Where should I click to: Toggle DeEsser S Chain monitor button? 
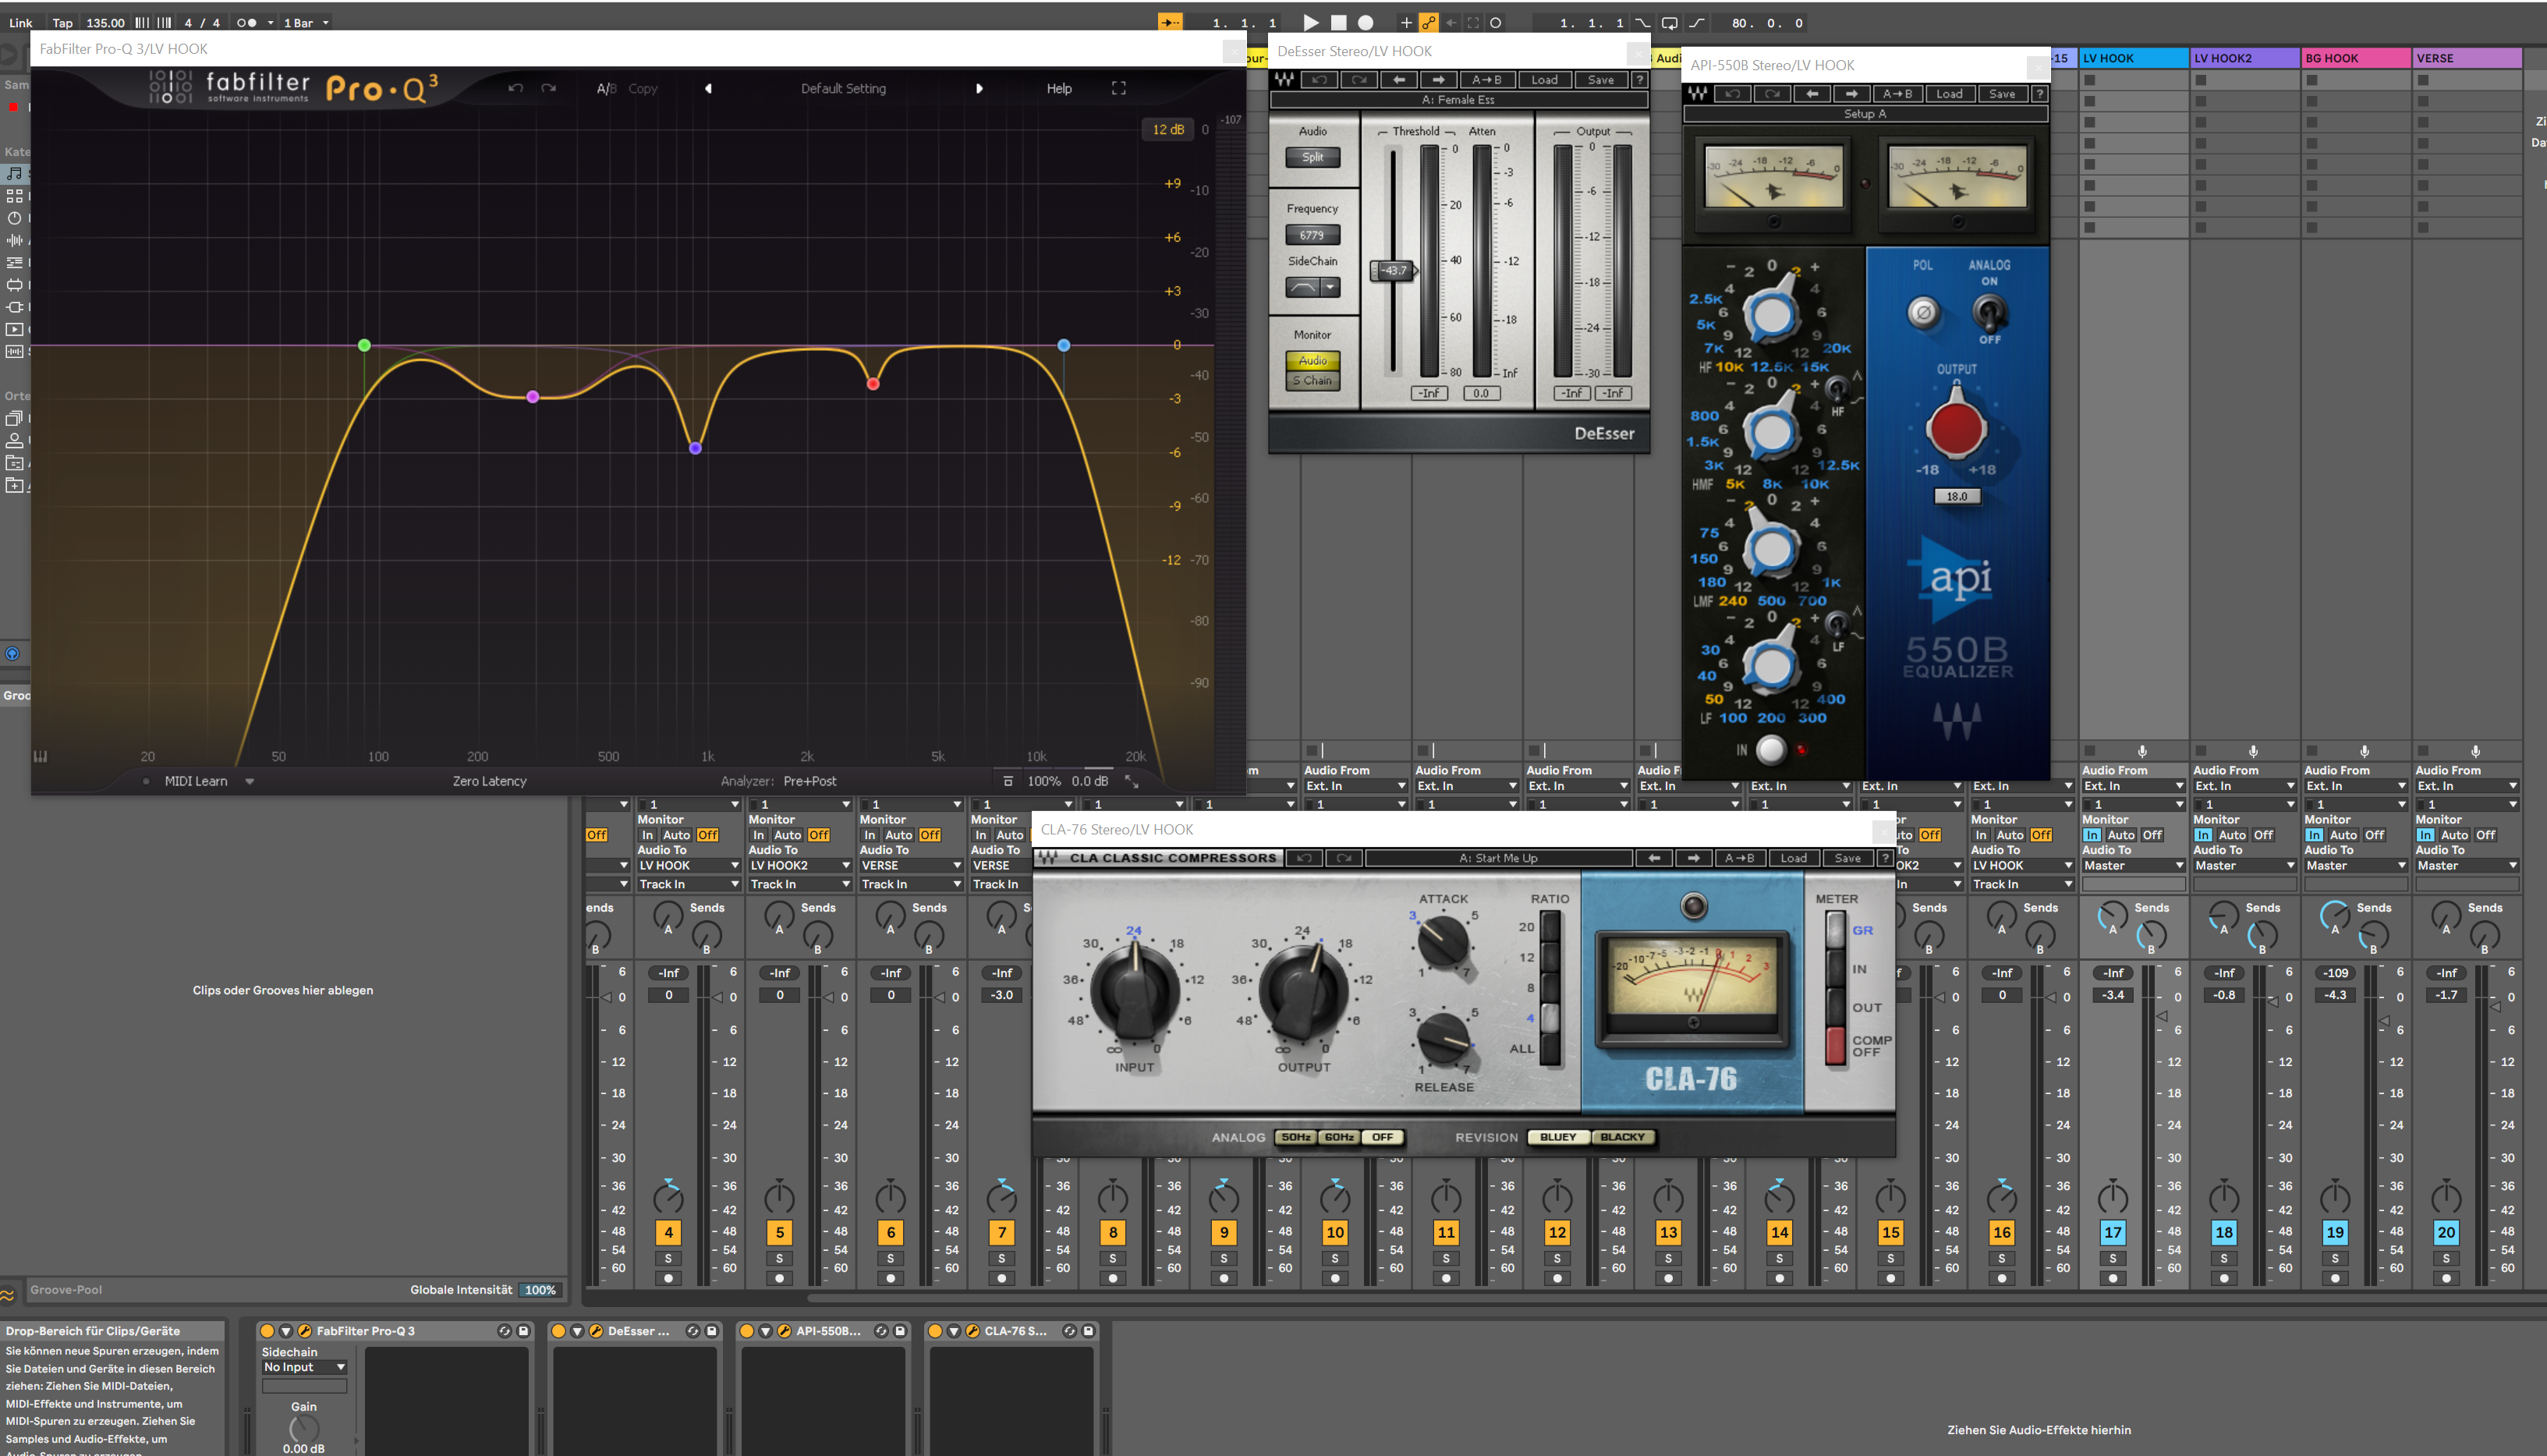point(1312,380)
